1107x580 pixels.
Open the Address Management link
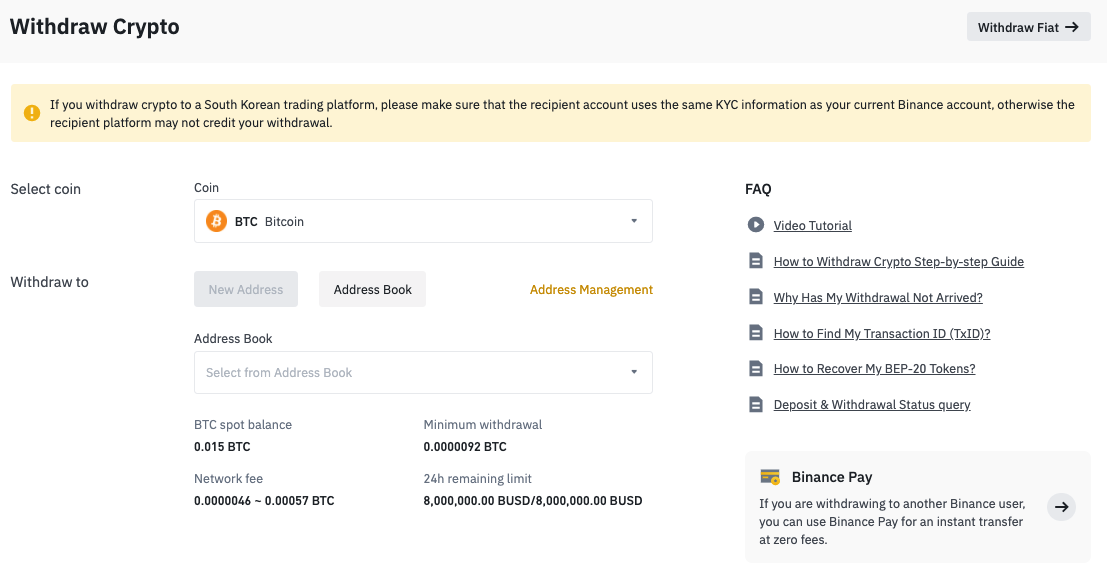(591, 289)
